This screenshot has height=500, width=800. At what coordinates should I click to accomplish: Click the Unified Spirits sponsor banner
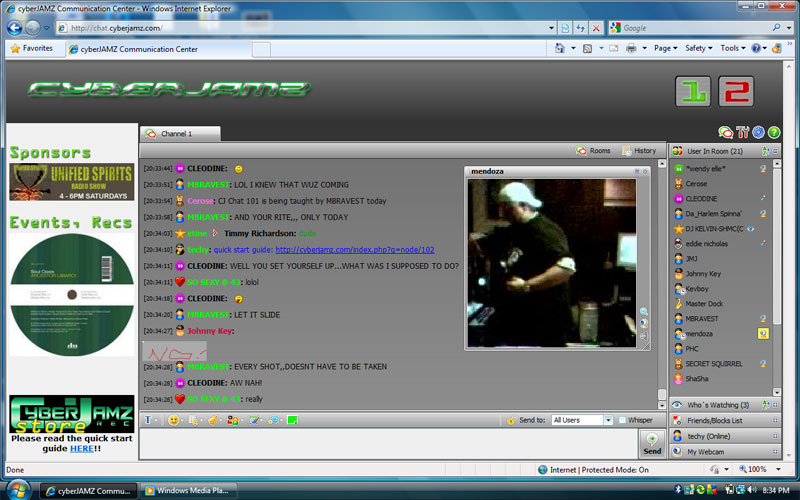point(72,182)
